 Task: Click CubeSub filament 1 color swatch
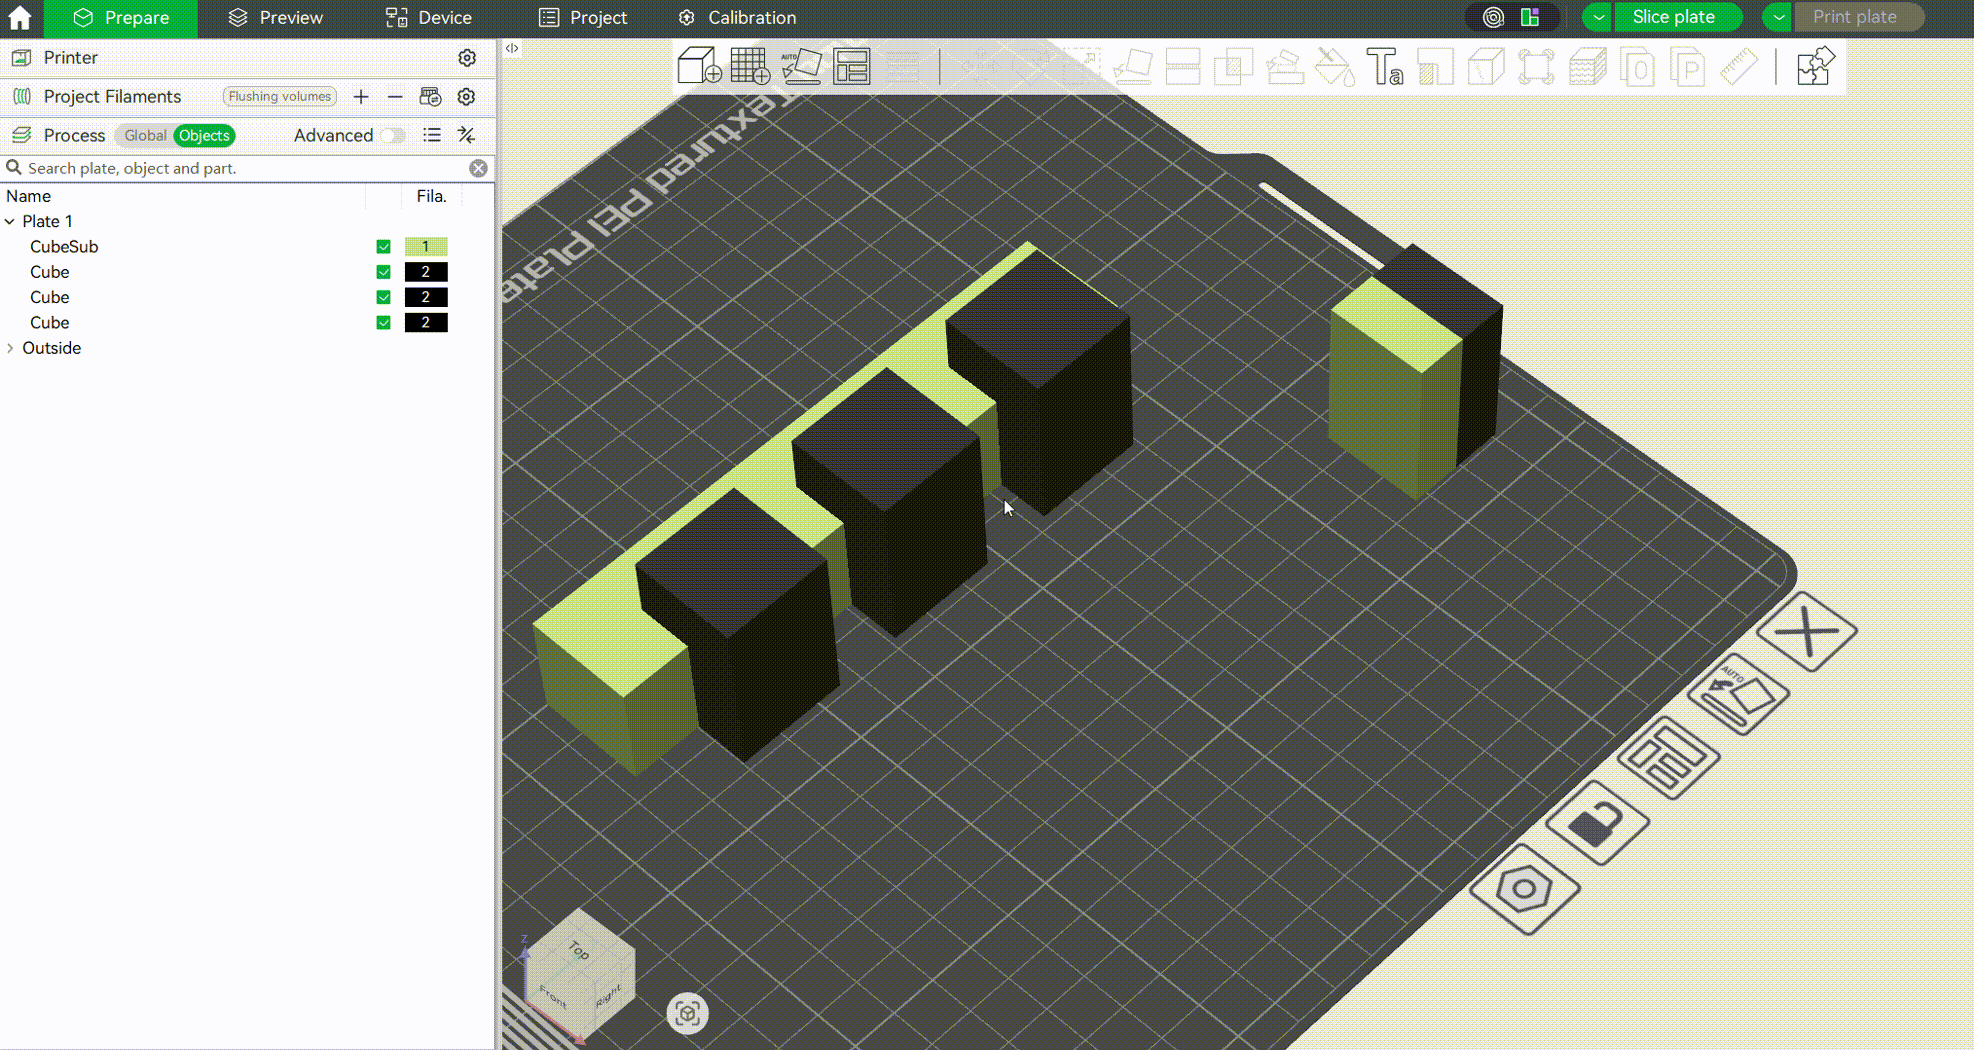[x=425, y=247]
